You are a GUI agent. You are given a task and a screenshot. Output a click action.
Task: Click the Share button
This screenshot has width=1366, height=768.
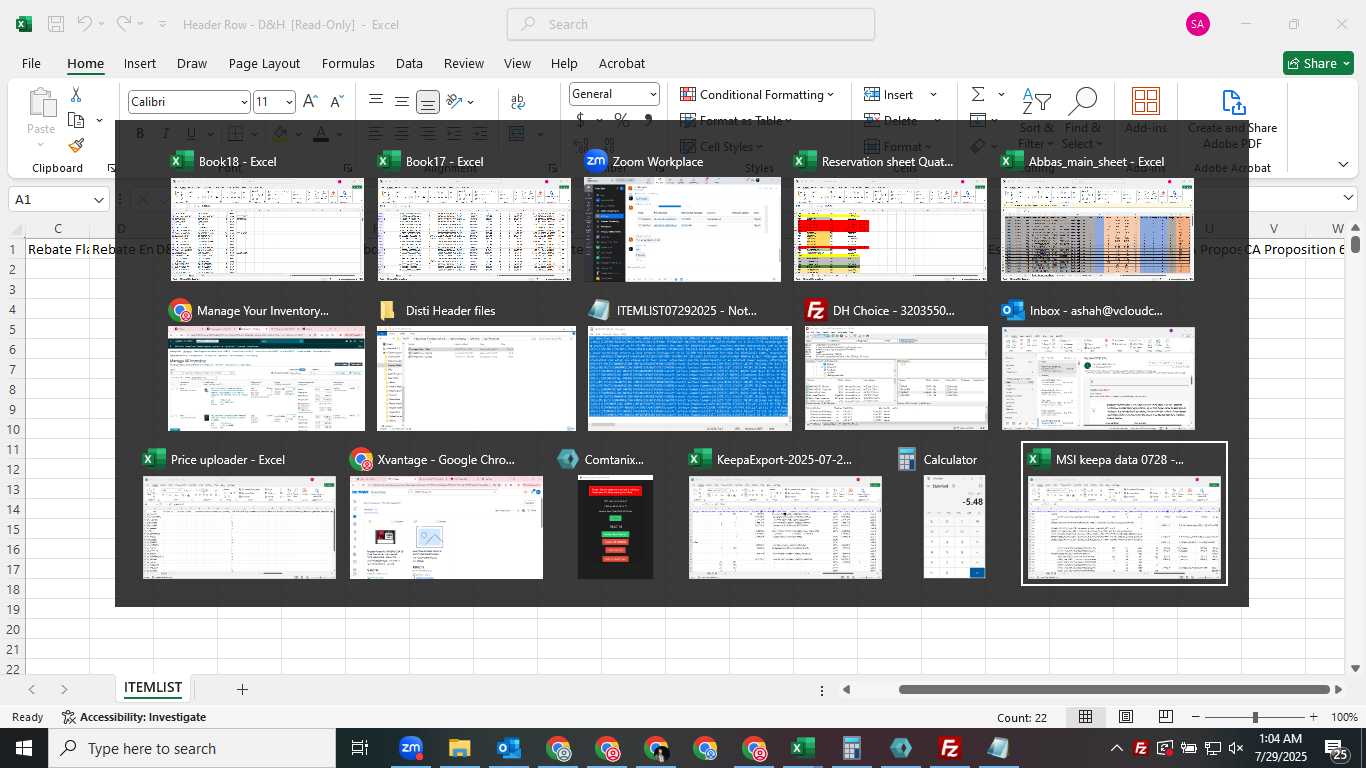pos(1318,63)
